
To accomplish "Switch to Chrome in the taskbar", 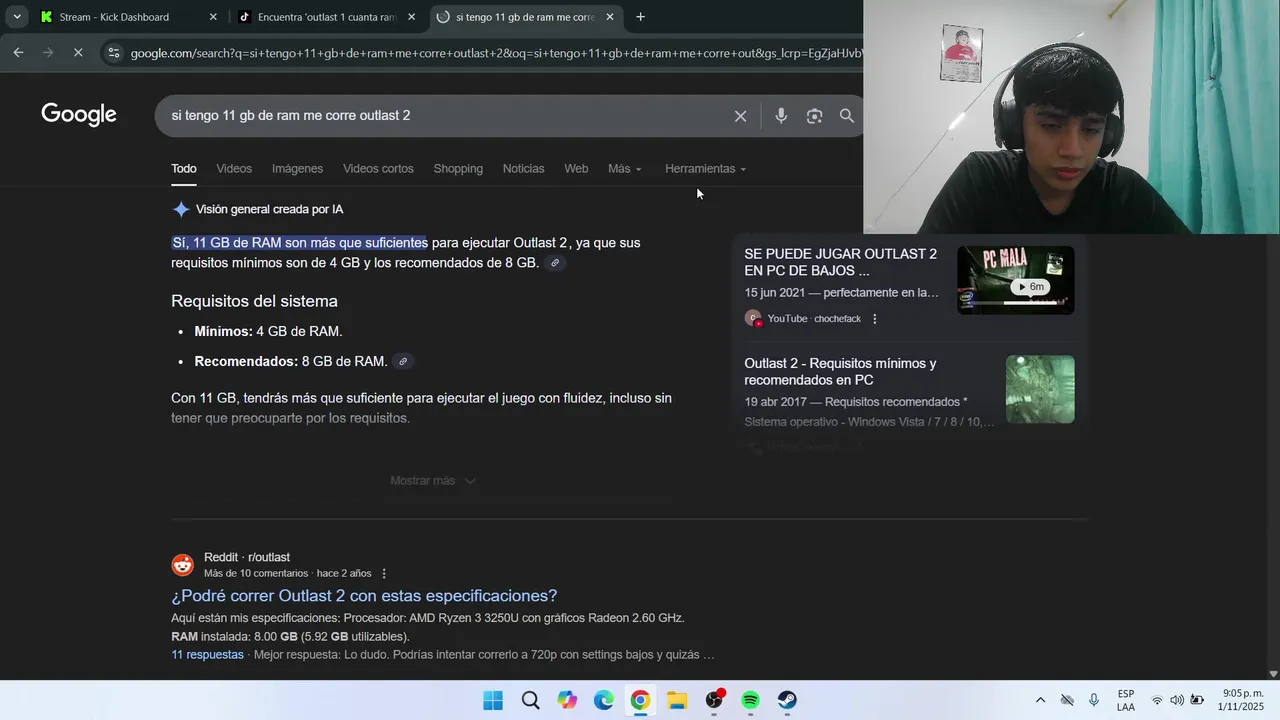I will pyautogui.click(x=640, y=700).
